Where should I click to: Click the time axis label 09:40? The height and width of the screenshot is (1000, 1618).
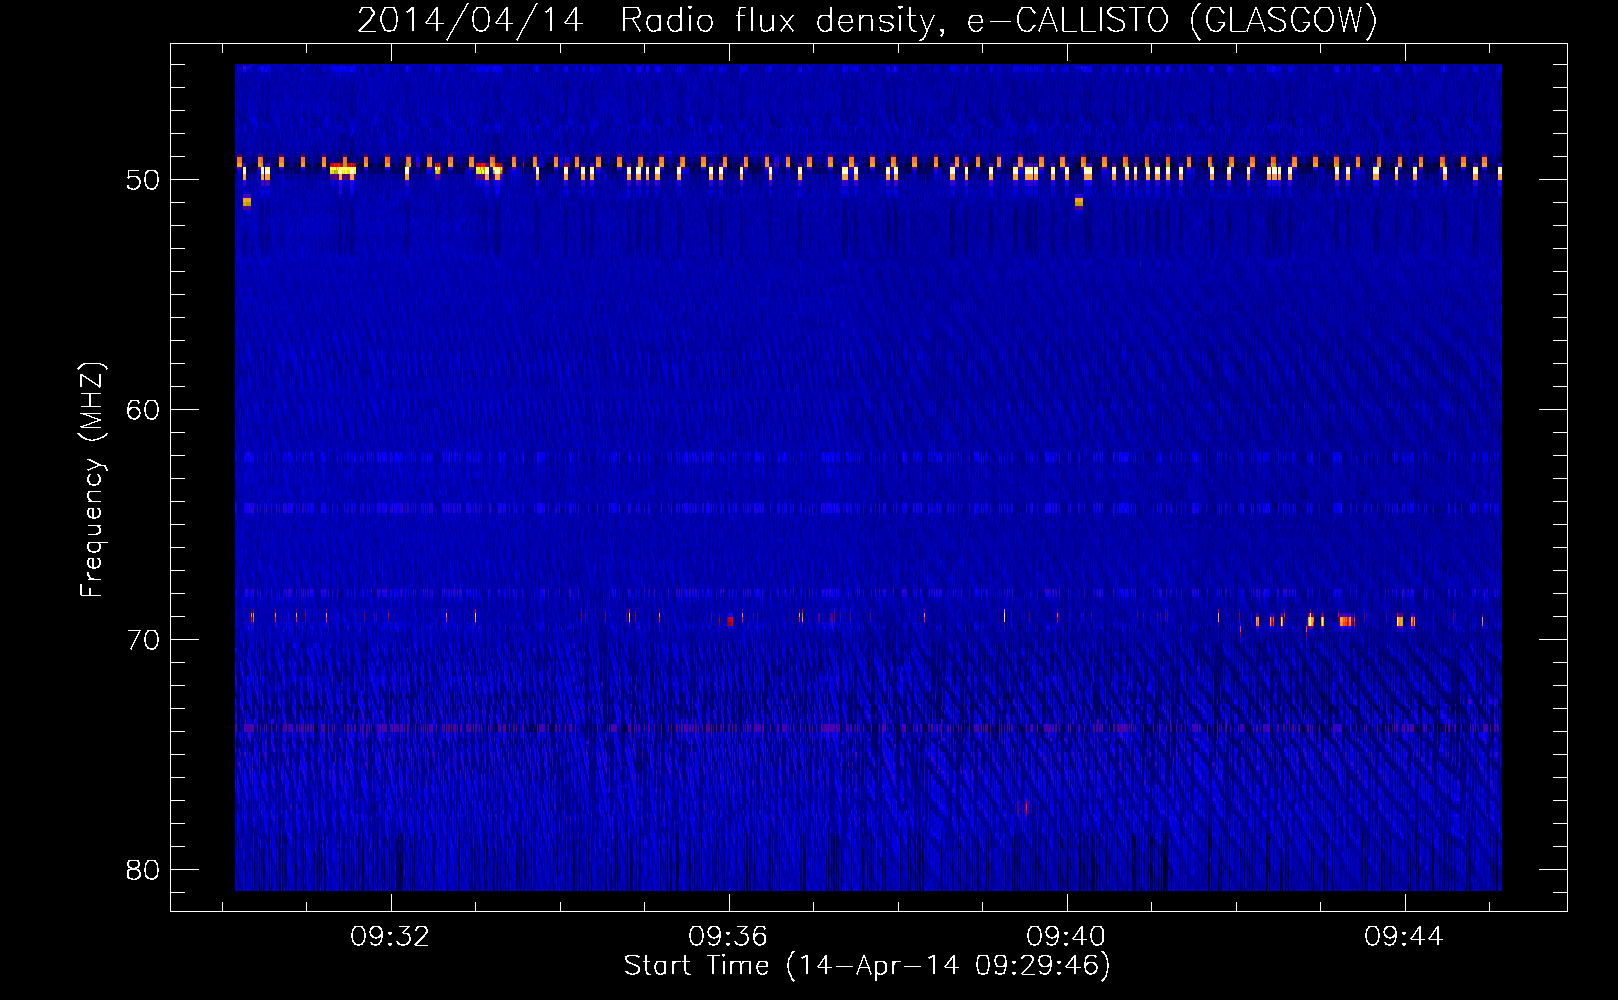(x=1066, y=936)
